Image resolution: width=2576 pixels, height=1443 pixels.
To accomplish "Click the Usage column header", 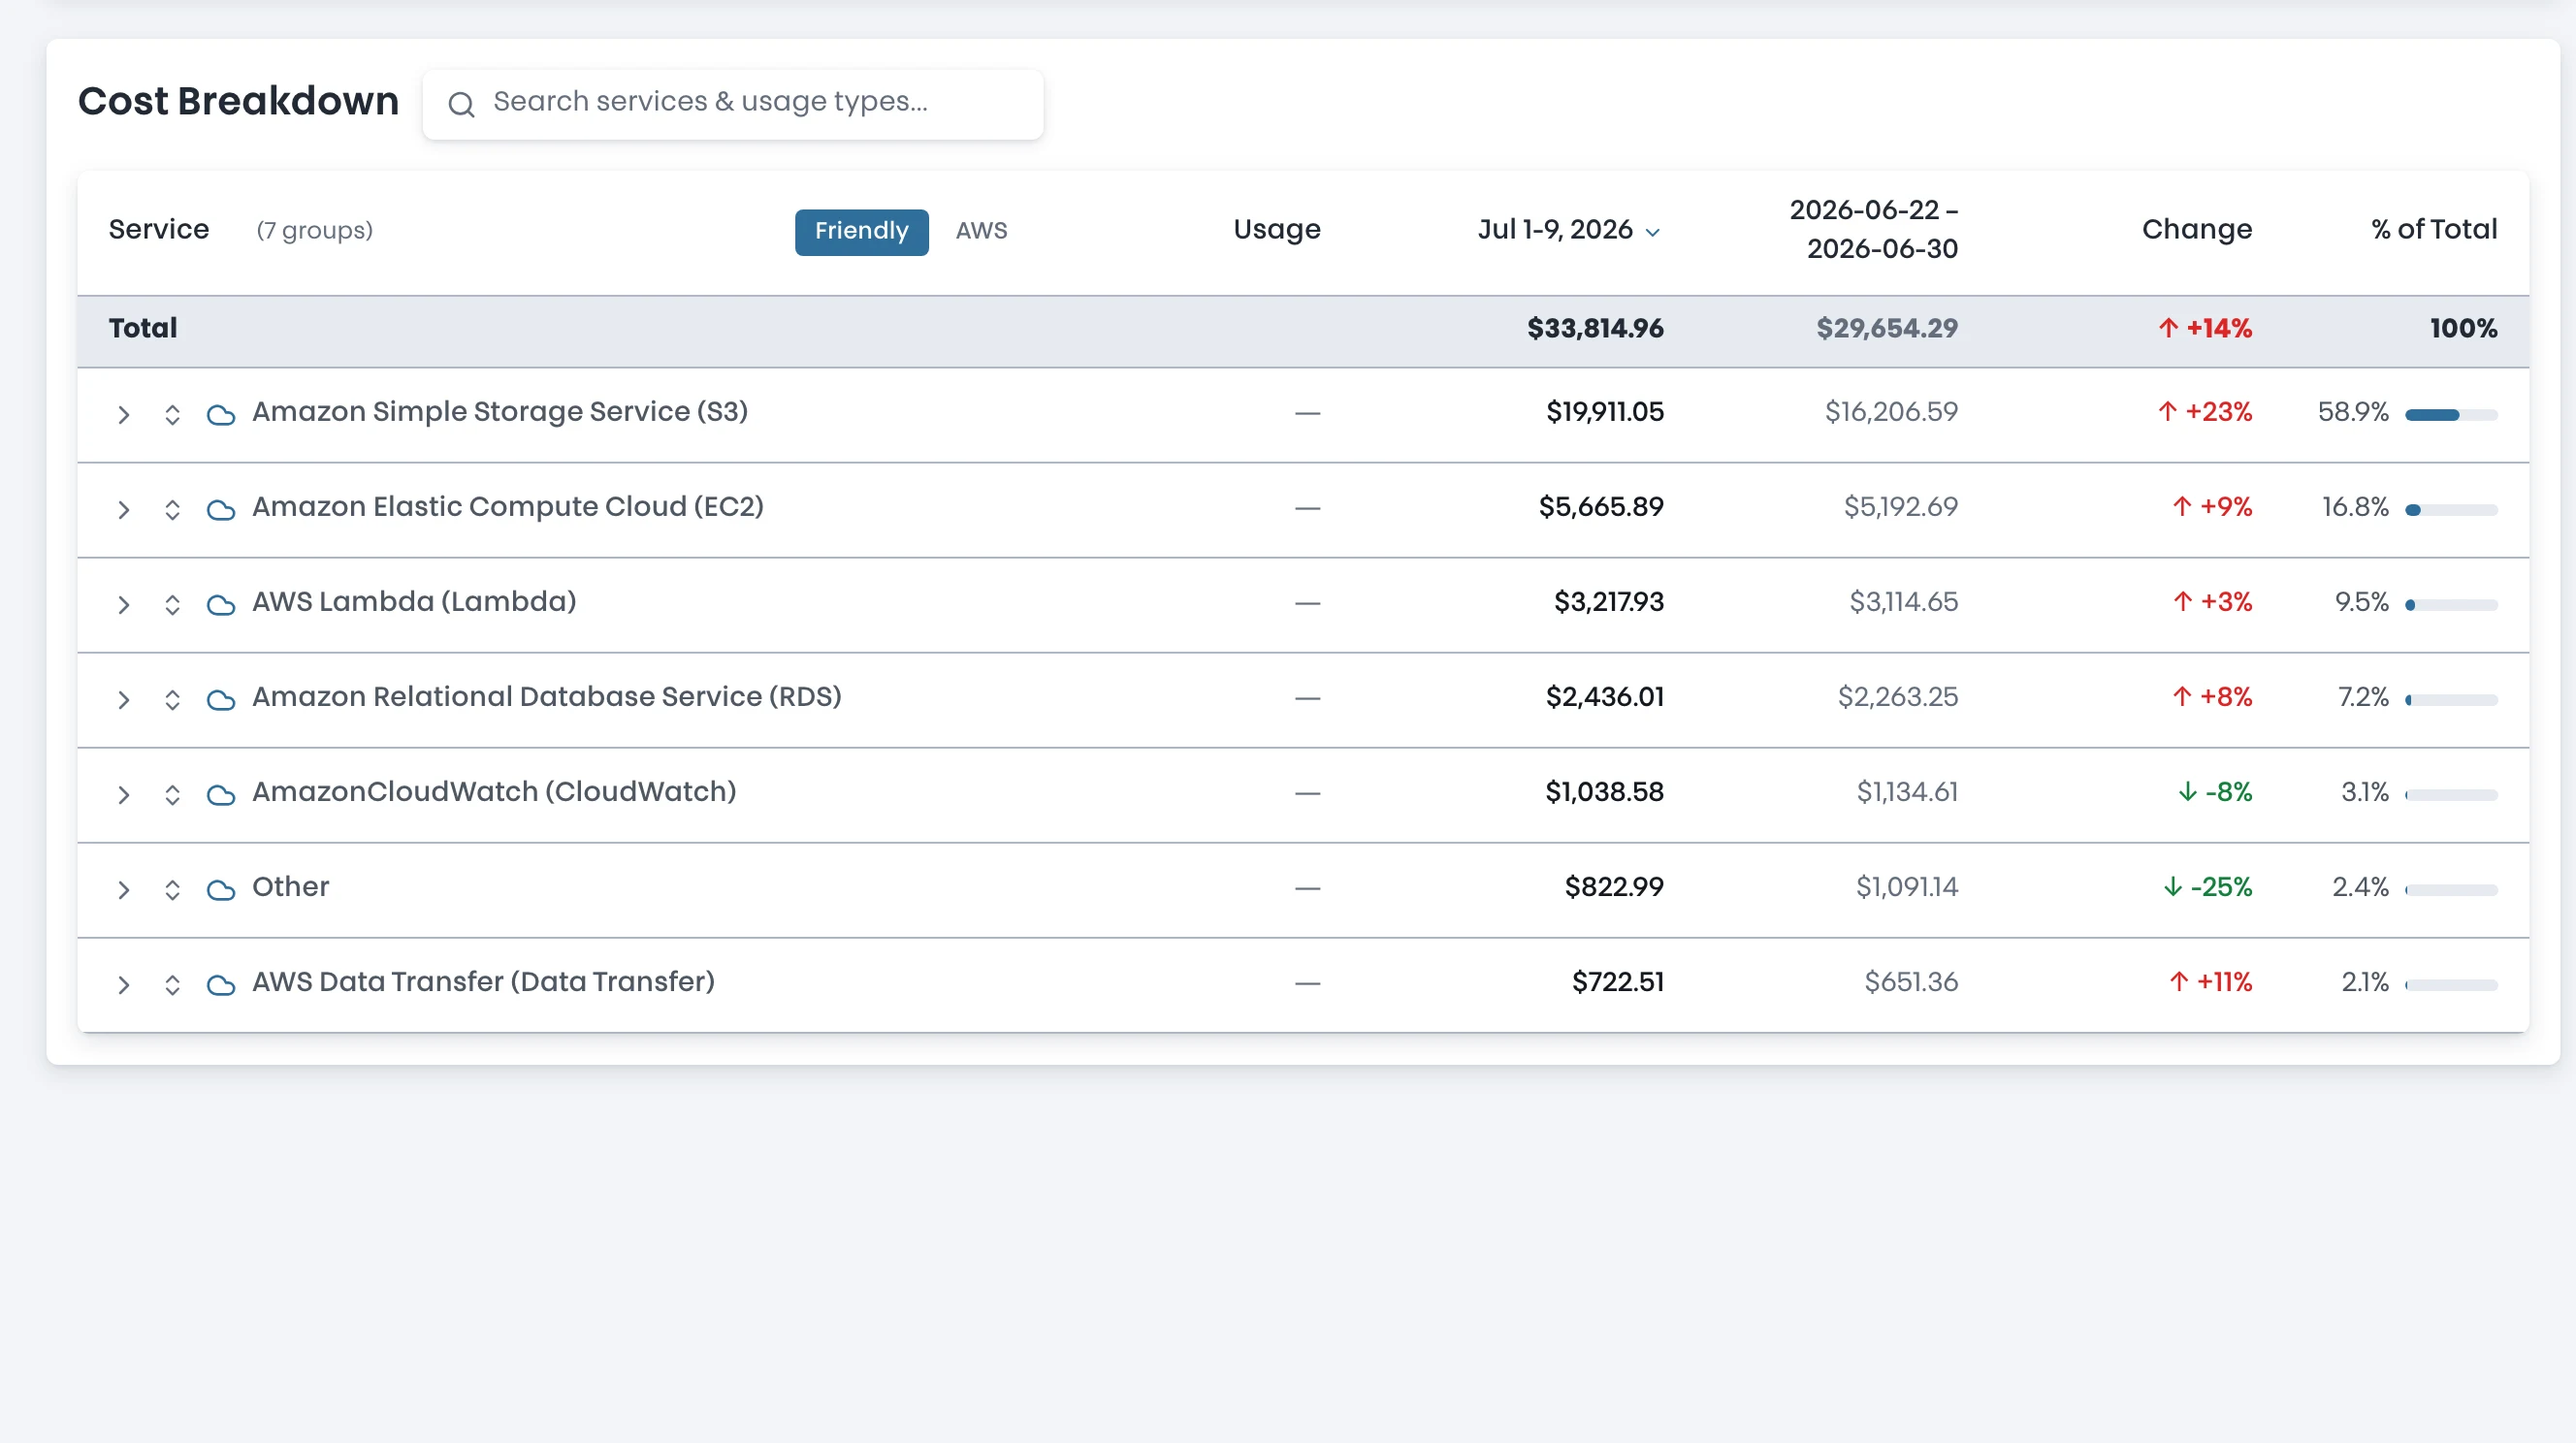I will pyautogui.click(x=1277, y=229).
